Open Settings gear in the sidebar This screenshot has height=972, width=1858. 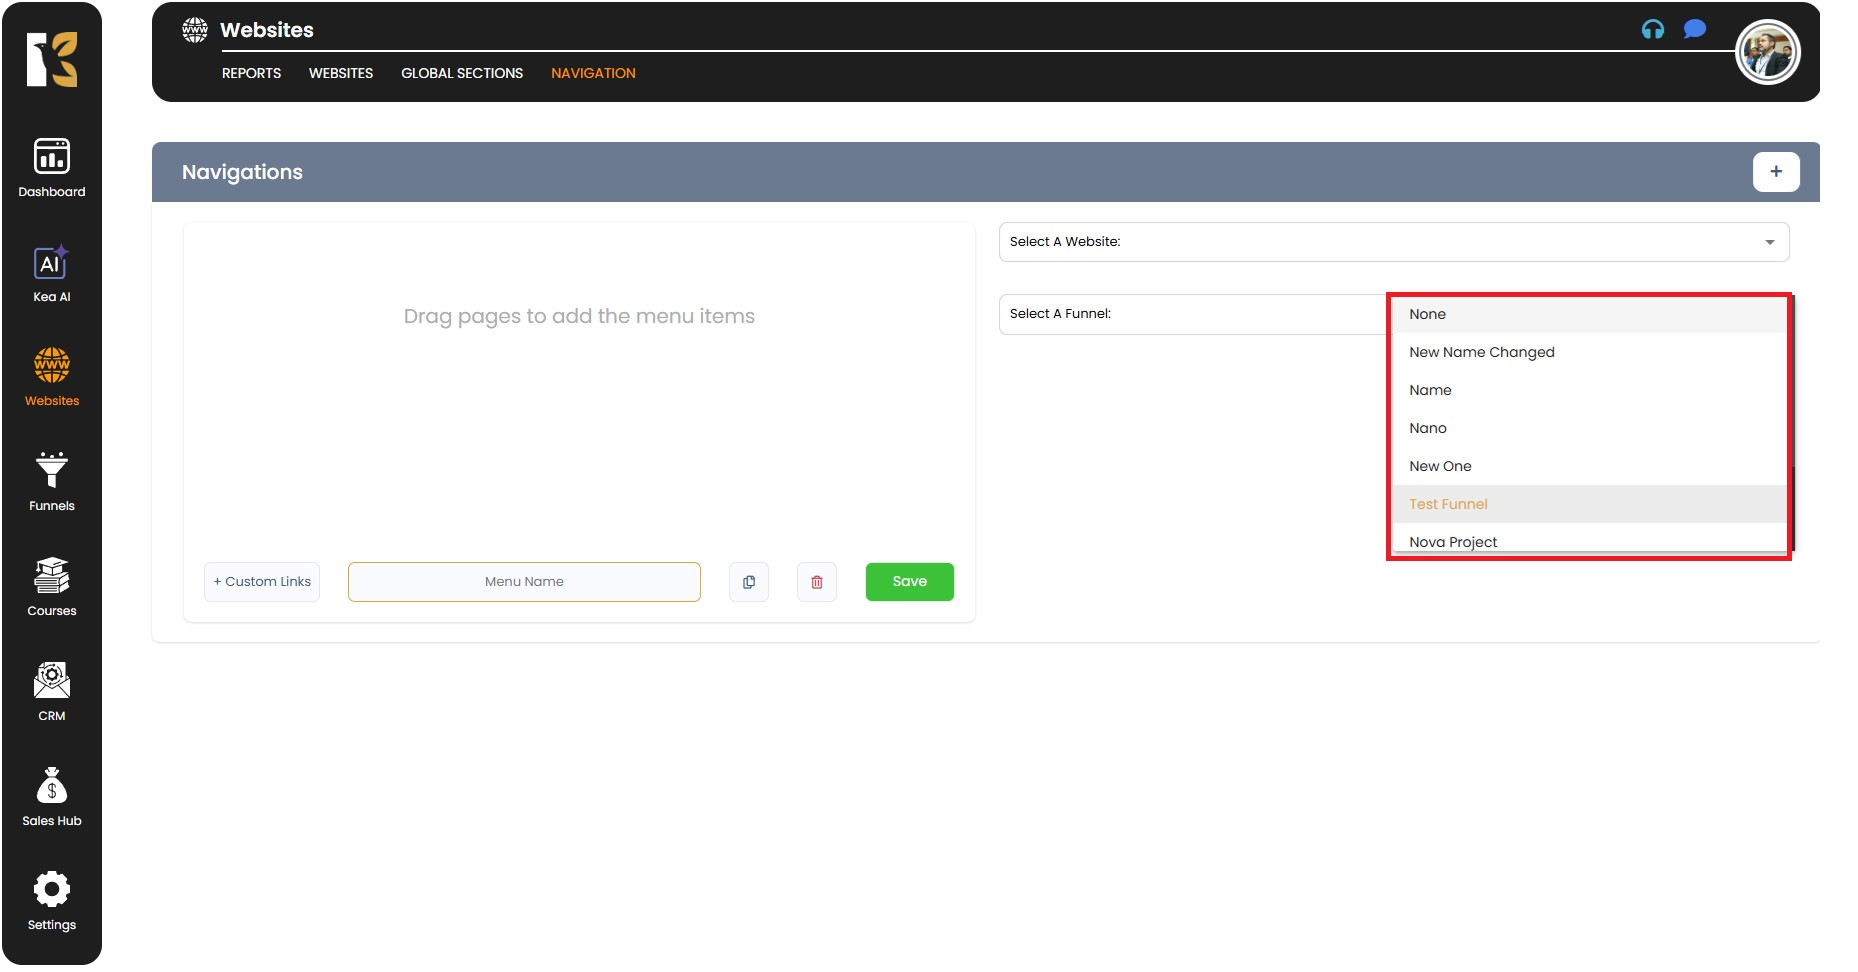coord(52,890)
